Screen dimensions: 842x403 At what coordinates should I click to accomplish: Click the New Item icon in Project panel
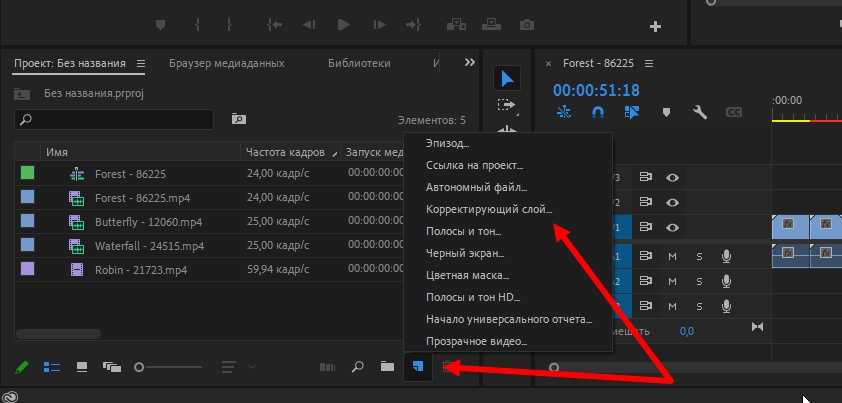click(x=417, y=367)
